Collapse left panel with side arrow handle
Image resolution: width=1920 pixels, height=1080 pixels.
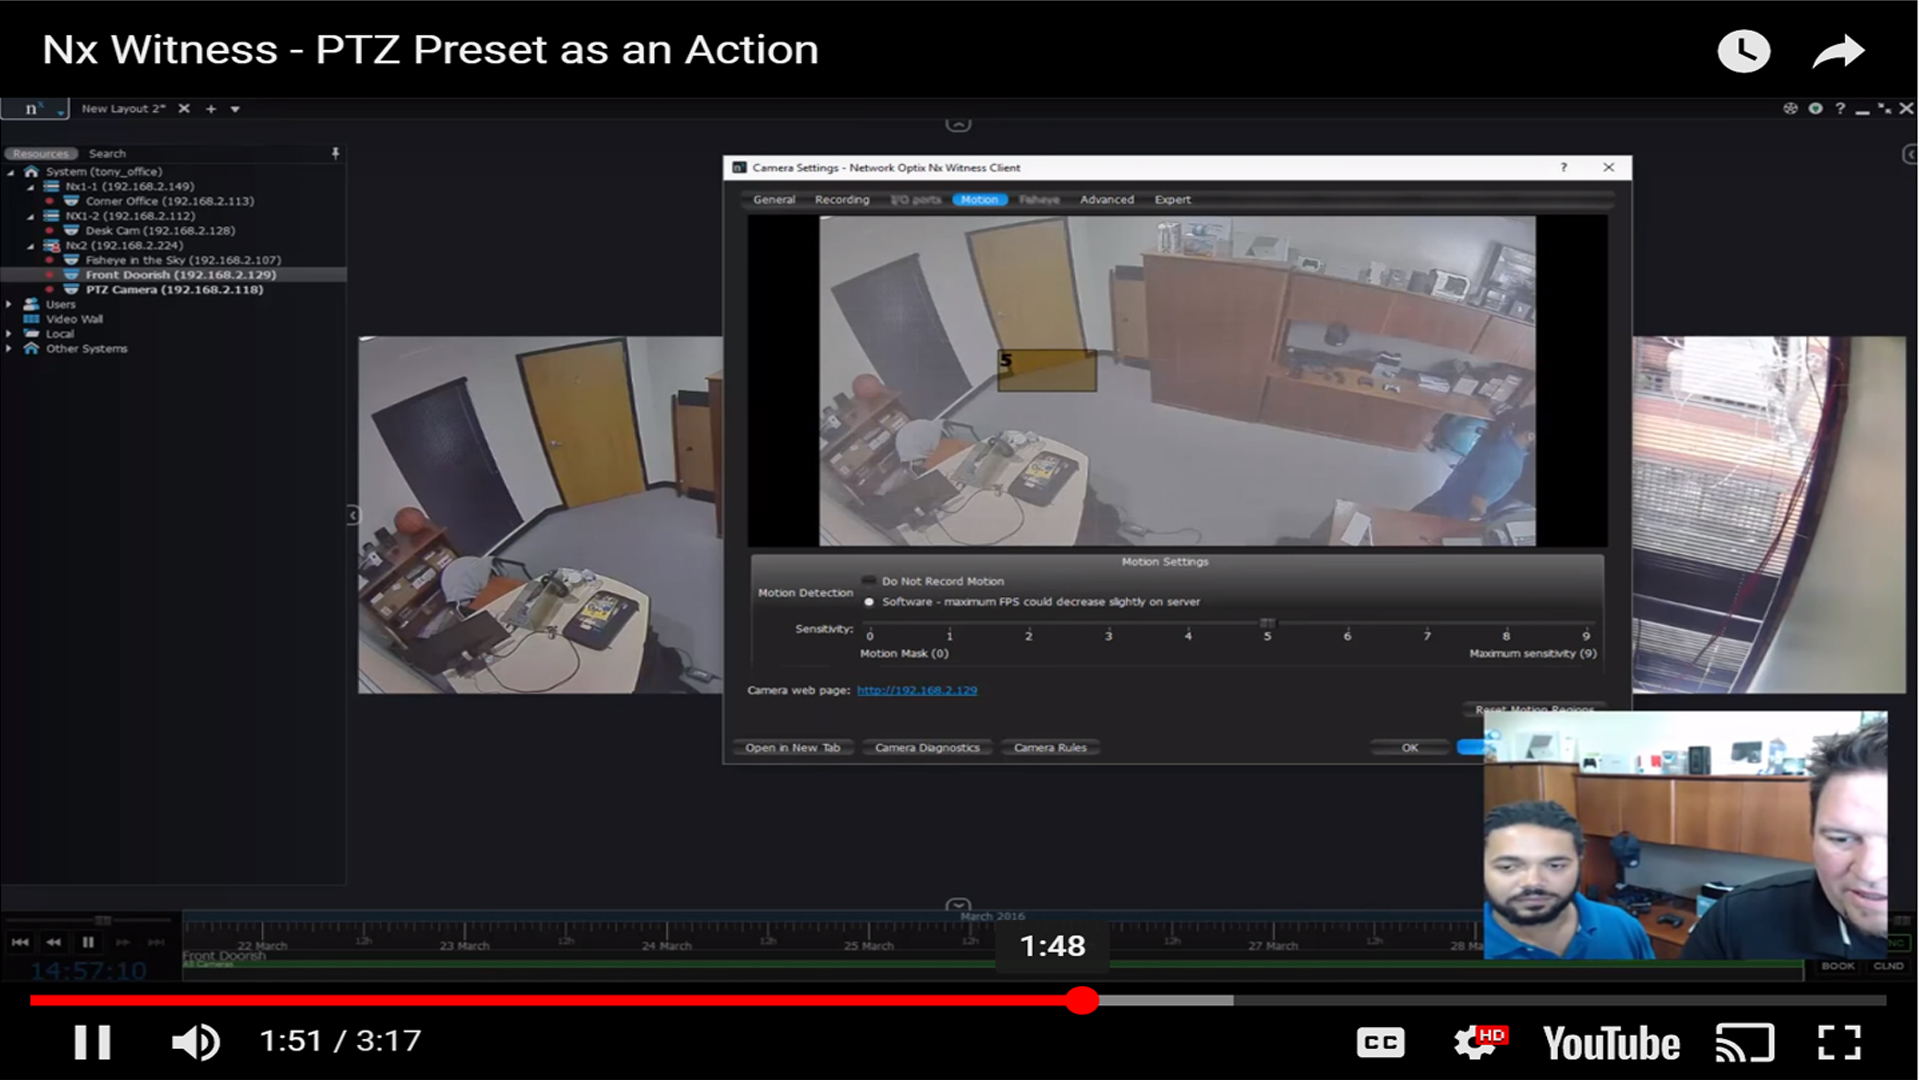(352, 515)
